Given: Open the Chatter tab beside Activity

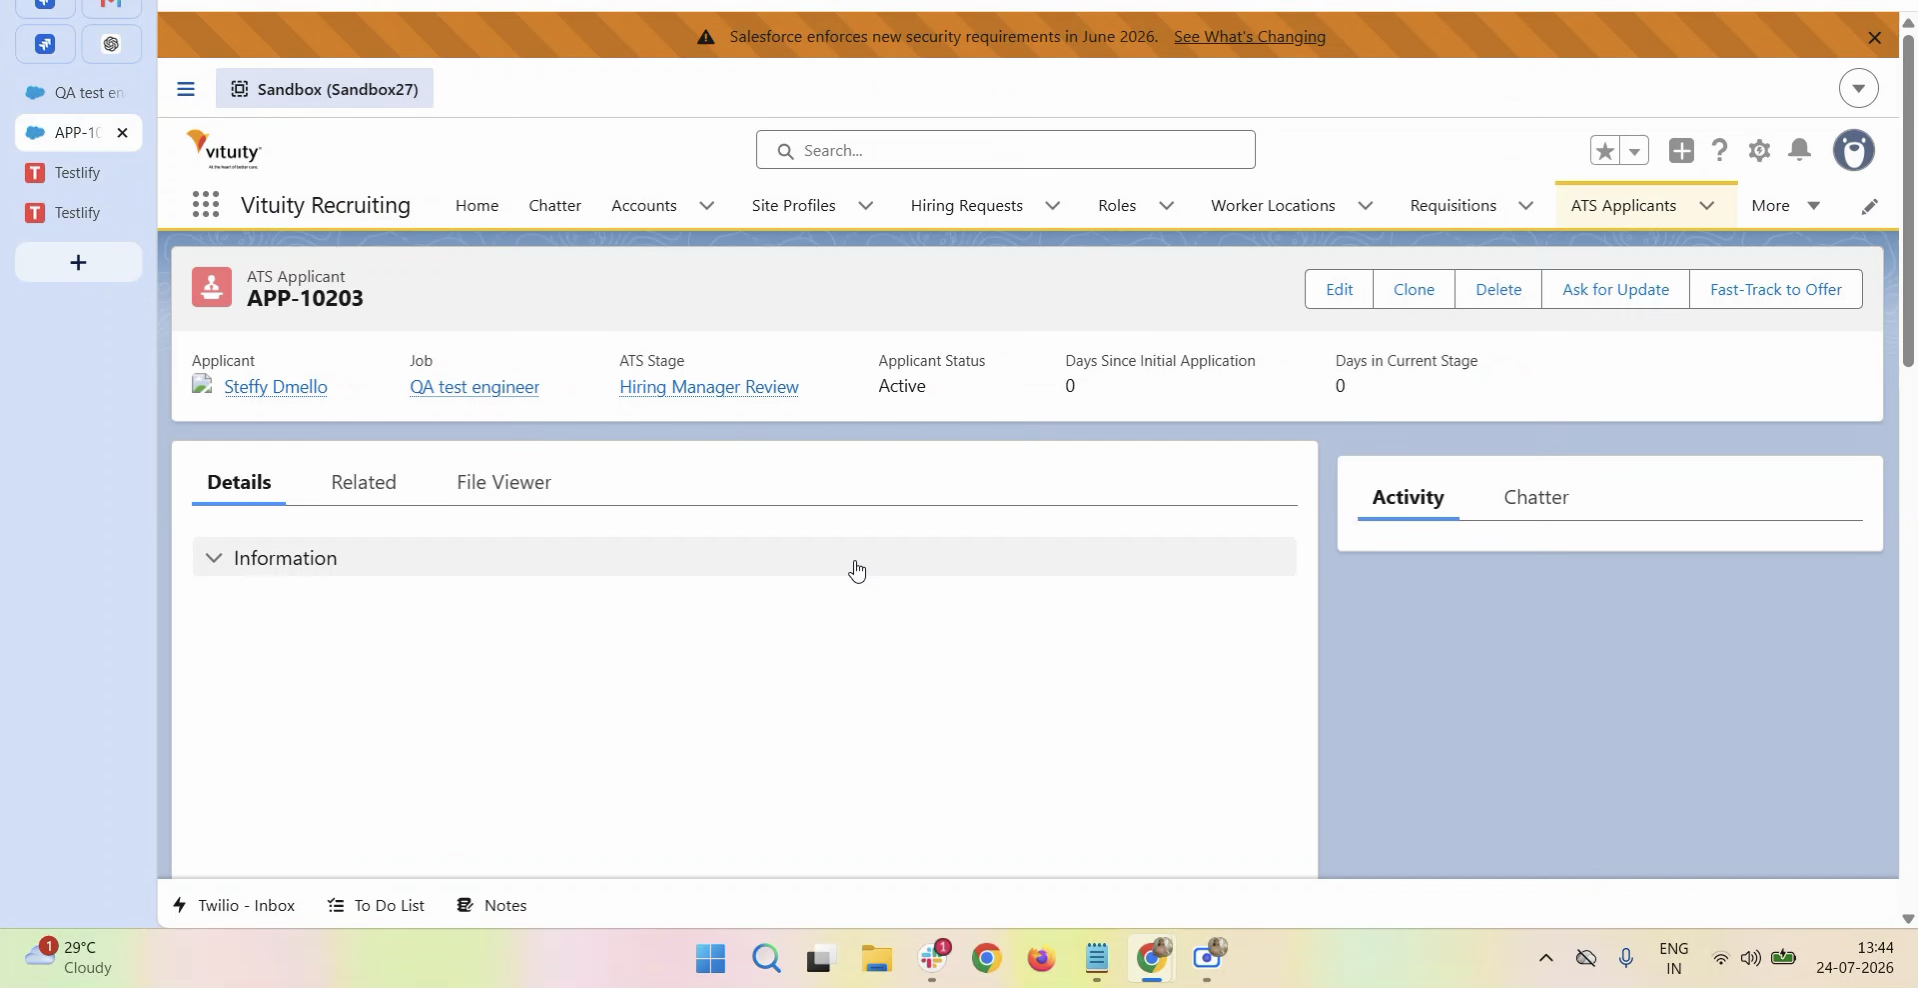Looking at the screenshot, I should [1536, 497].
